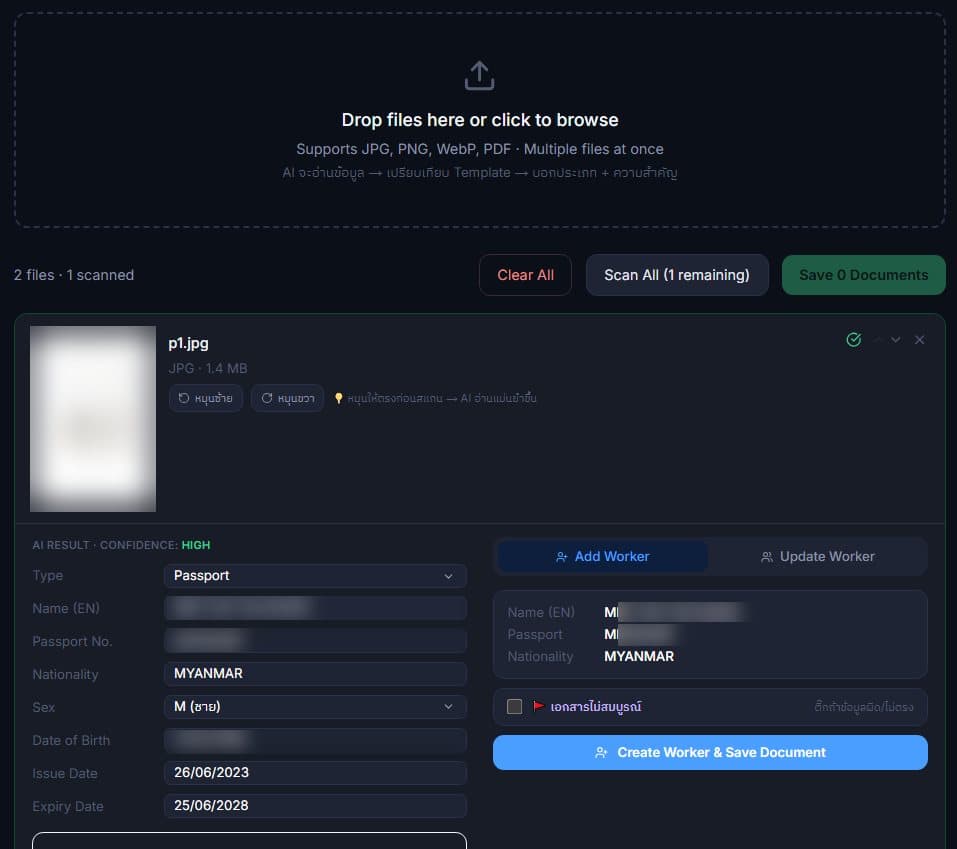Open the Type dropdown showing Passport

point(316,576)
